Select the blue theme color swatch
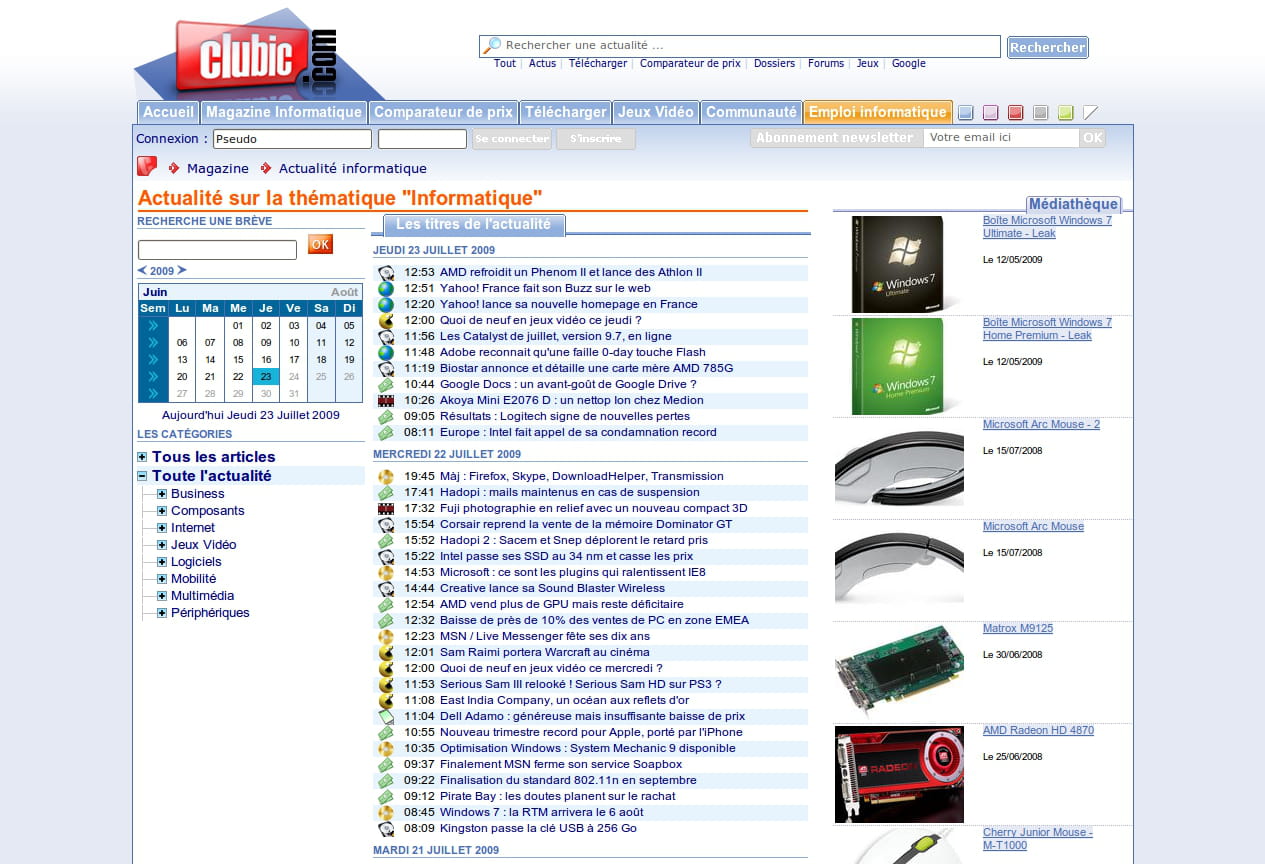 coord(966,112)
